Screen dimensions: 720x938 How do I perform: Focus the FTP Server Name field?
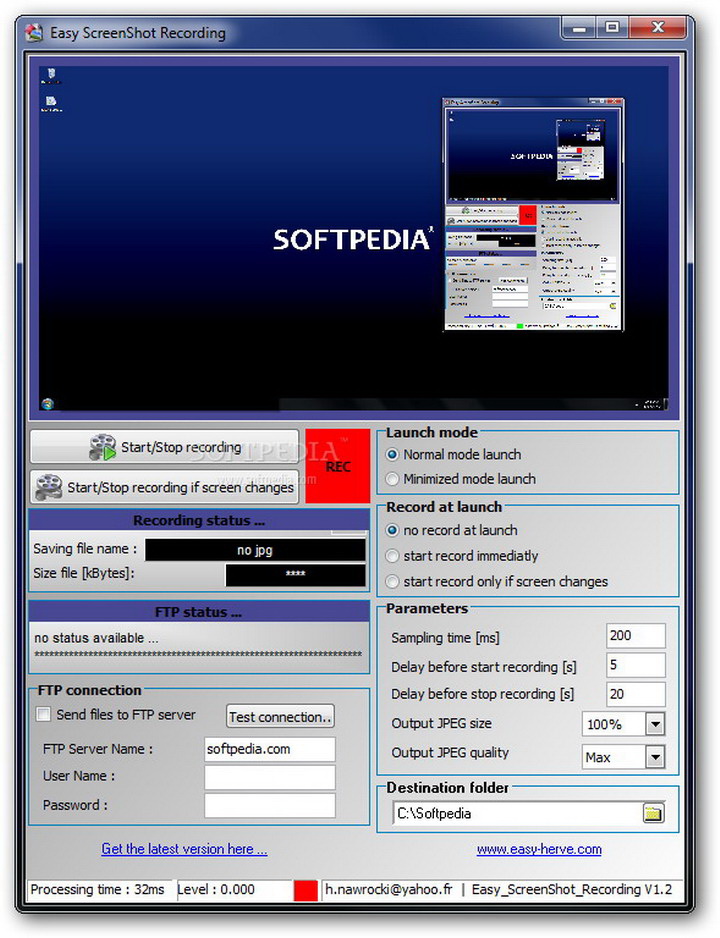point(270,749)
